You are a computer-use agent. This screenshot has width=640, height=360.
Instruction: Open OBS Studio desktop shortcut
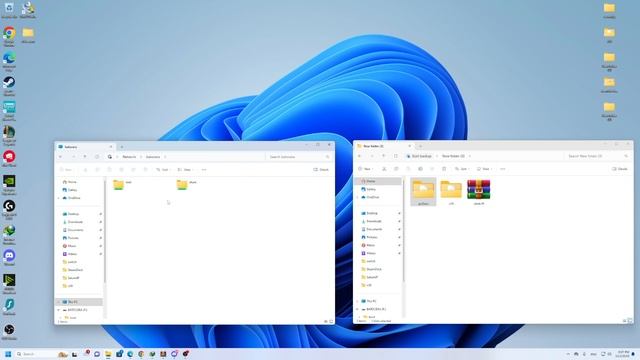coord(9,332)
